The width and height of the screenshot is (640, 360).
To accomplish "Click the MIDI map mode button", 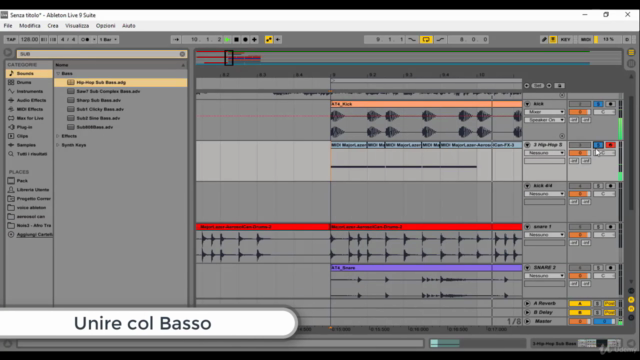I will pos(585,40).
